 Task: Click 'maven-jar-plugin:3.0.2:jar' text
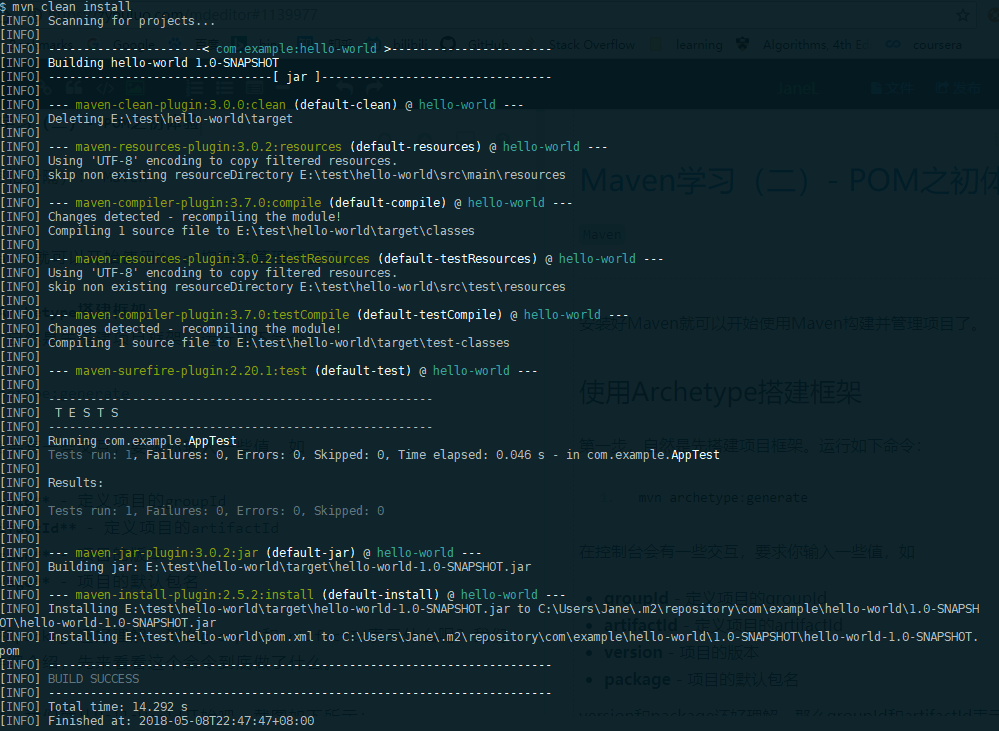click(166, 553)
